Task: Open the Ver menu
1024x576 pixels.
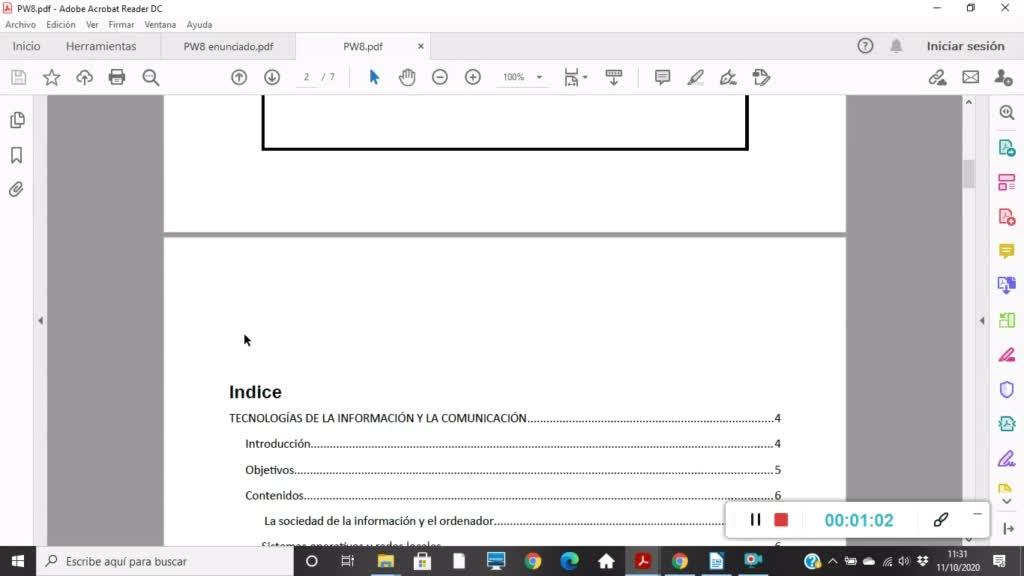Action: tap(92, 25)
